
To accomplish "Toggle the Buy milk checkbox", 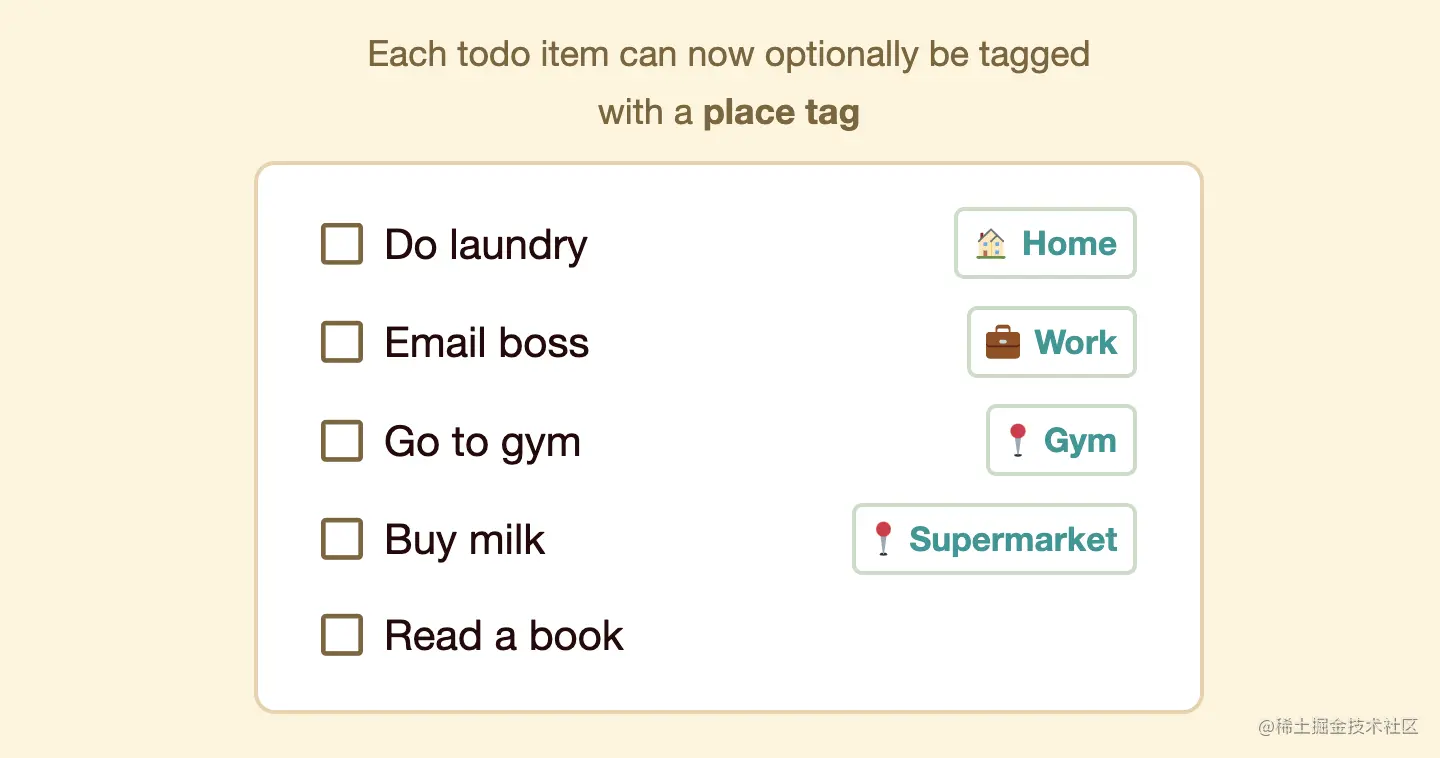I will (341, 540).
